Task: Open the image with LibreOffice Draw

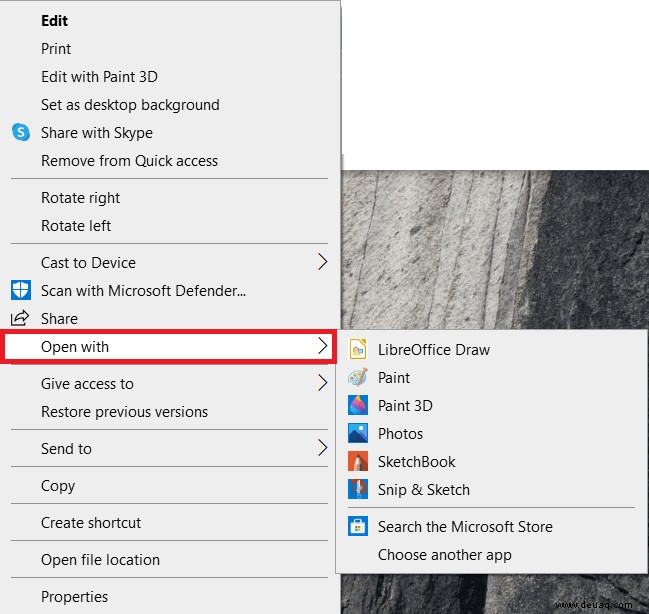Action: tap(491, 349)
